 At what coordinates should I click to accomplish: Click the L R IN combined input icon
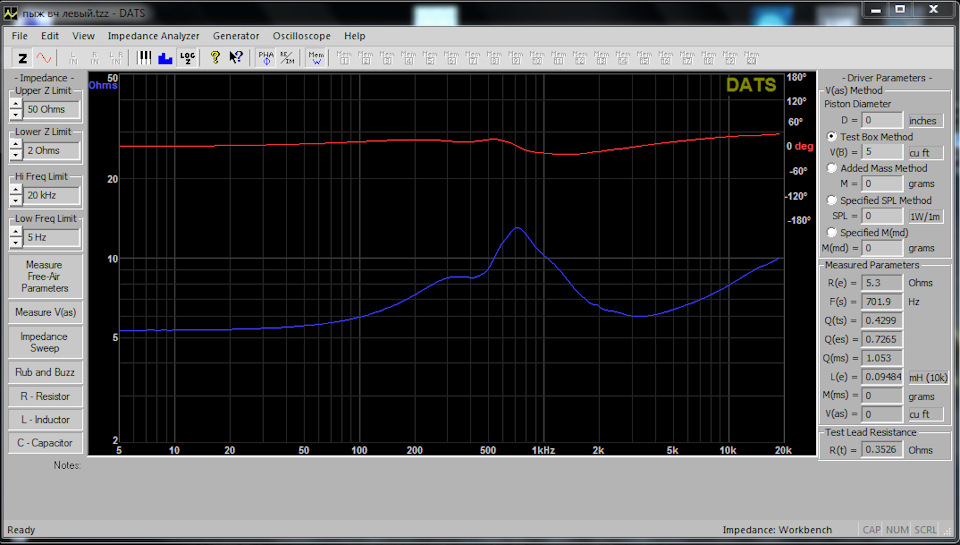116,58
